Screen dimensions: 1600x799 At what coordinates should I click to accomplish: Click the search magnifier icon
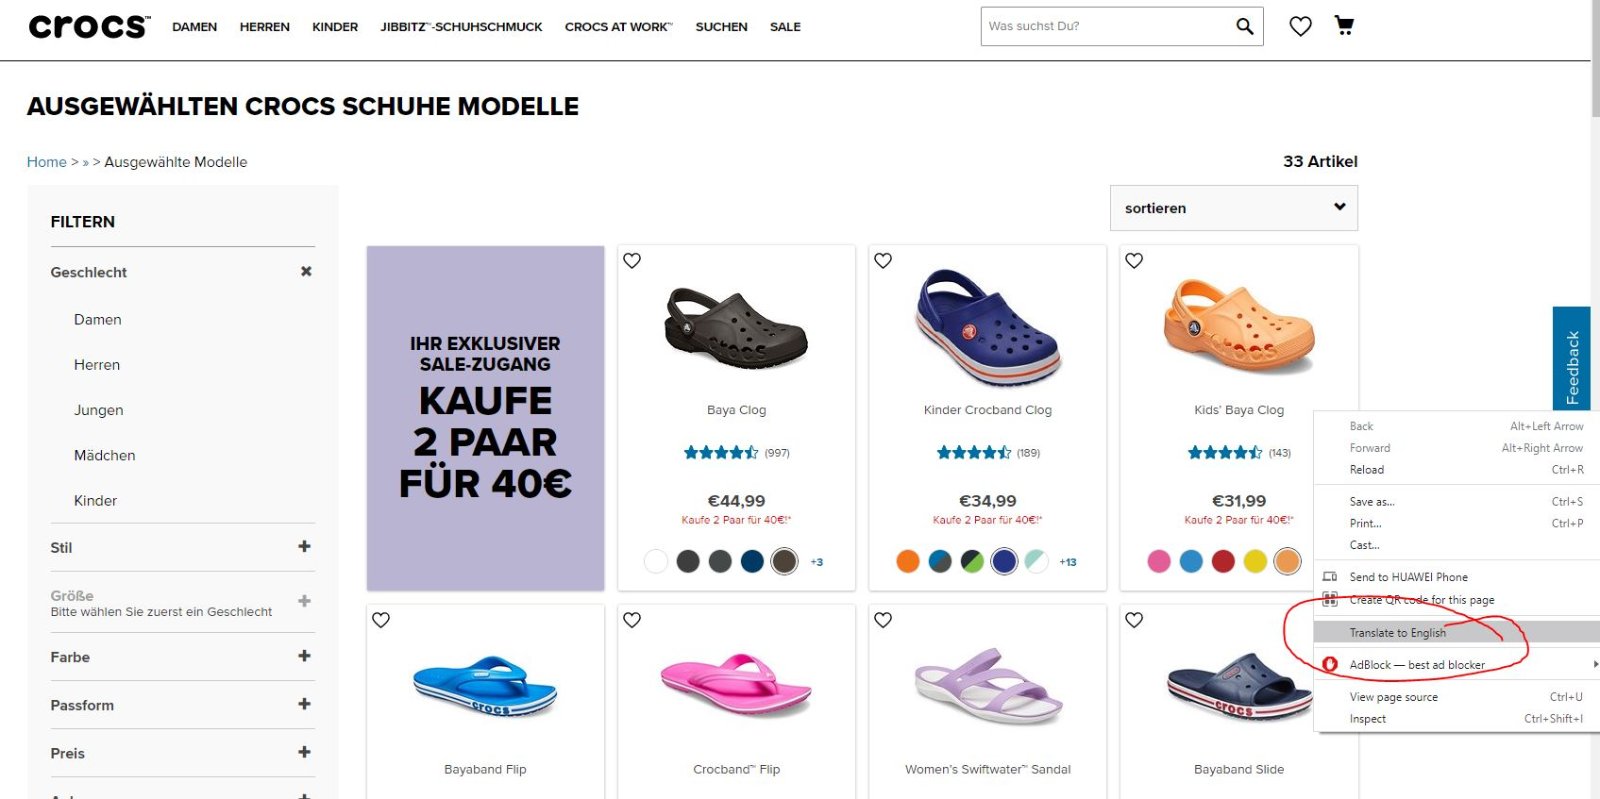point(1244,26)
